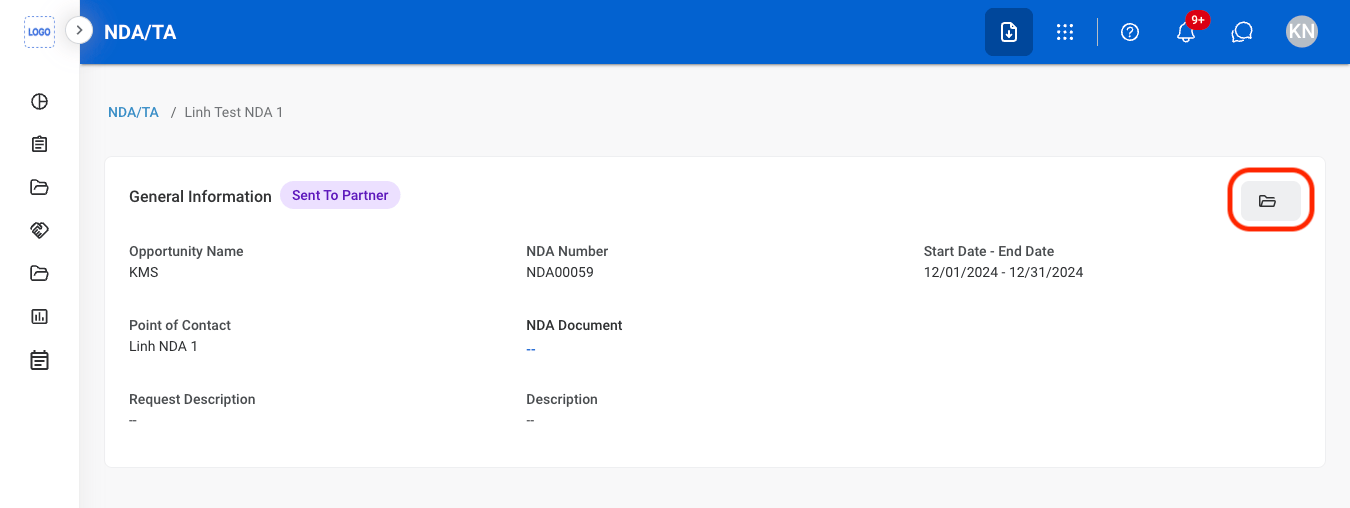Click the document download icon in header
The height and width of the screenshot is (508, 1350).
(1009, 32)
